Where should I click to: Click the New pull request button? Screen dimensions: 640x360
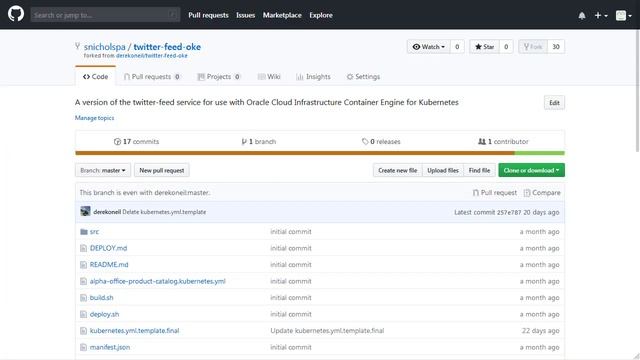(x=162, y=170)
